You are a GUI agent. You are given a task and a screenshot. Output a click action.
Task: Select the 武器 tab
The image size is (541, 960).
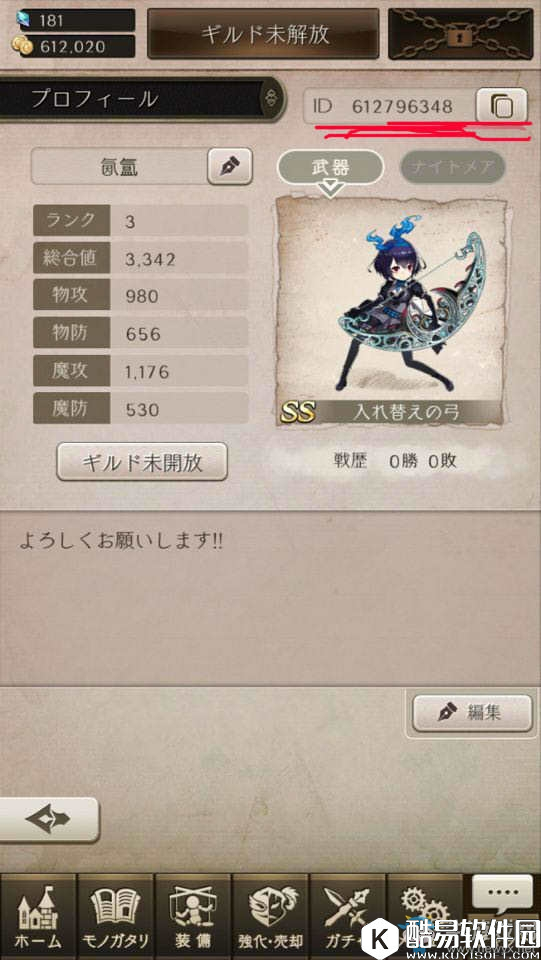click(x=330, y=167)
